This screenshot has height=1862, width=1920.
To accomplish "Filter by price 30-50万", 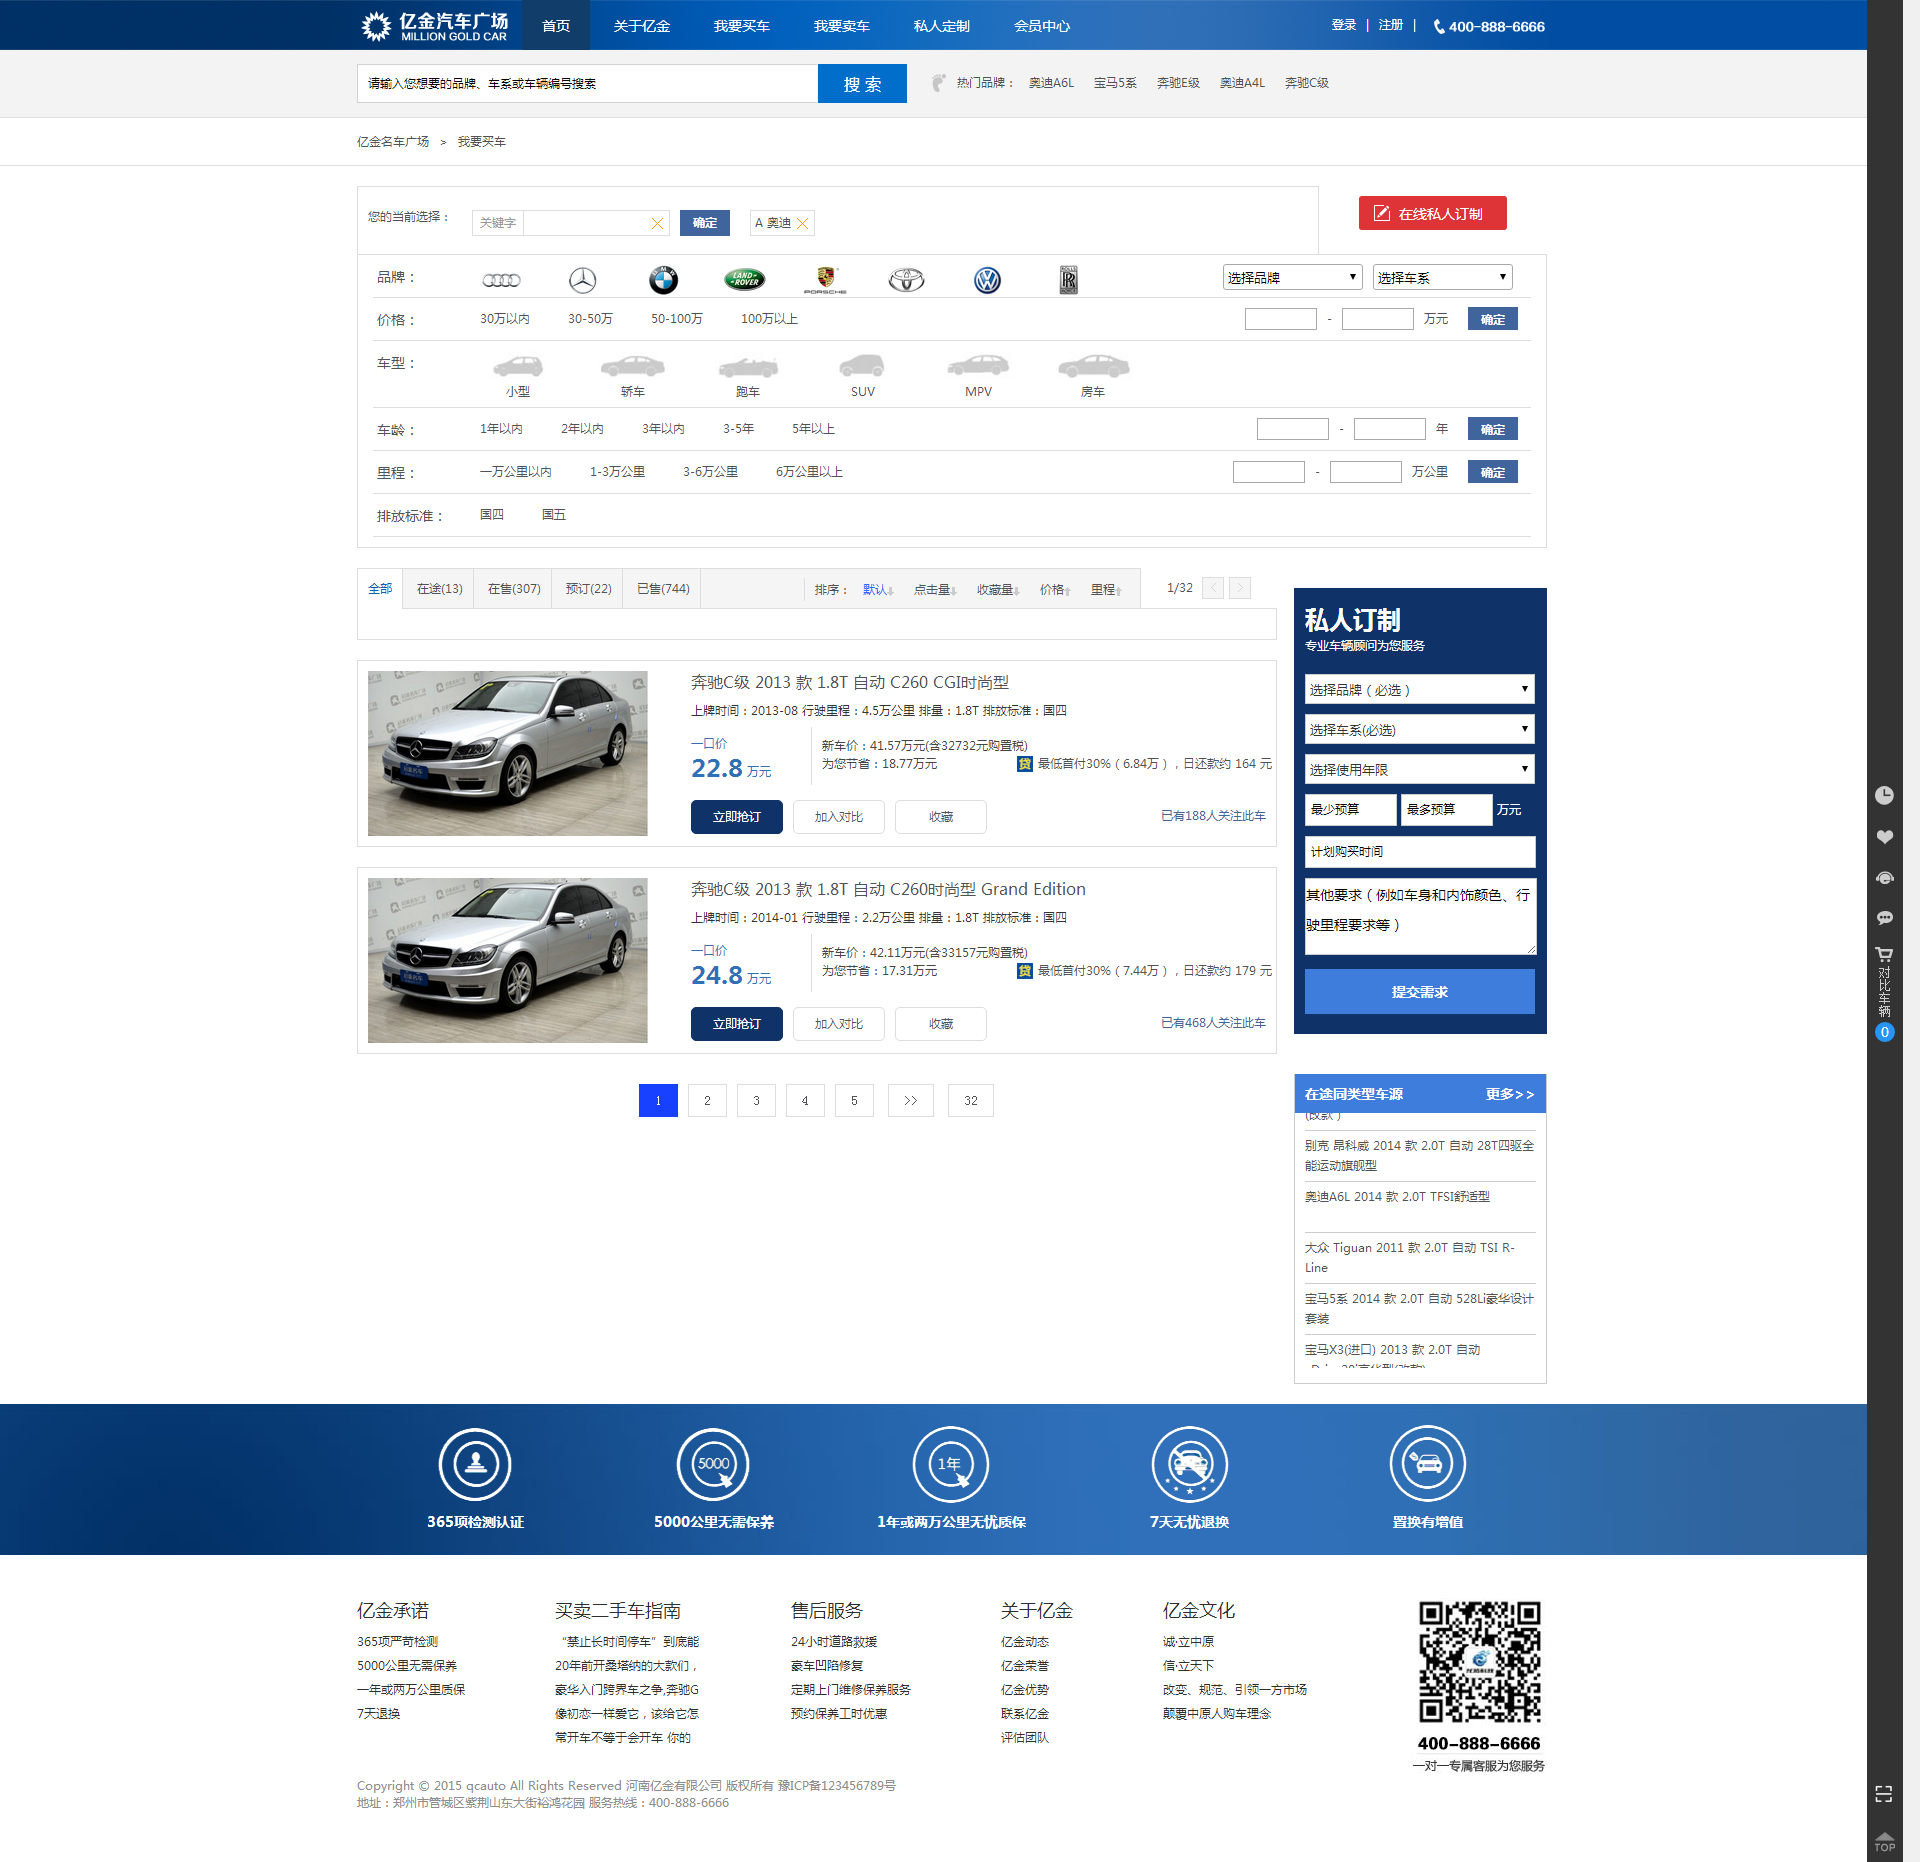I will pyautogui.click(x=590, y=319).
